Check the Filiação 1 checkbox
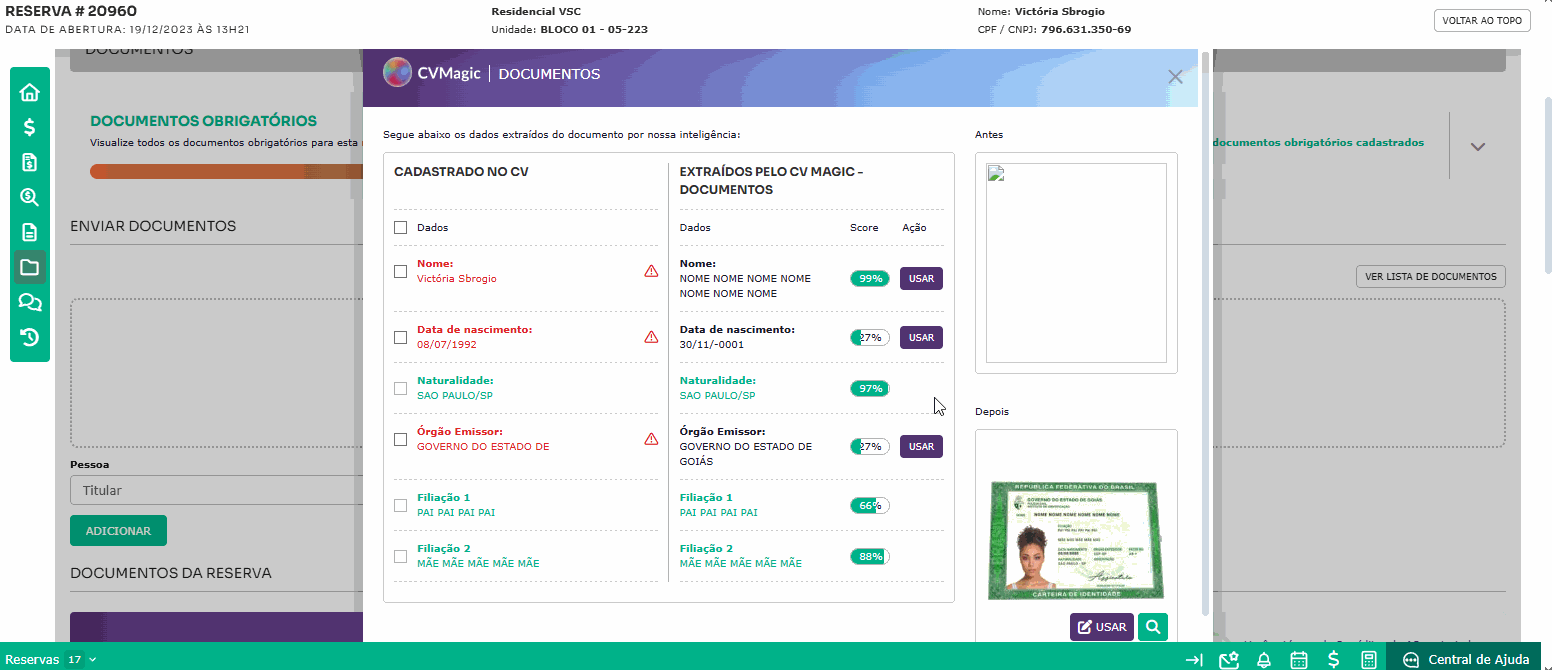 [400, 505]
